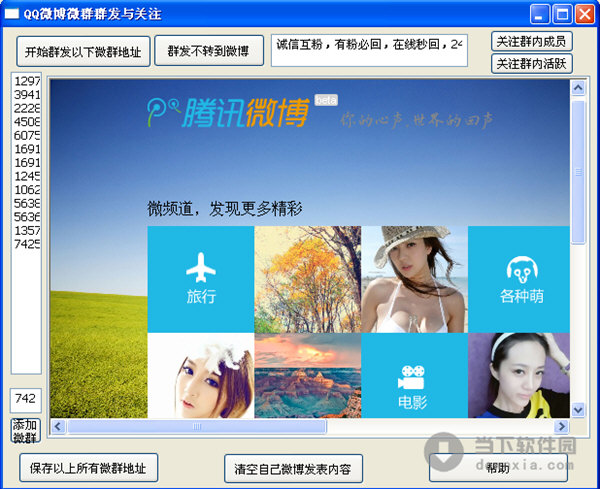Click 清空自己微博发表内容 button
Image resolution: width=600 pixels, height=489 pixels.
(293, 468)
